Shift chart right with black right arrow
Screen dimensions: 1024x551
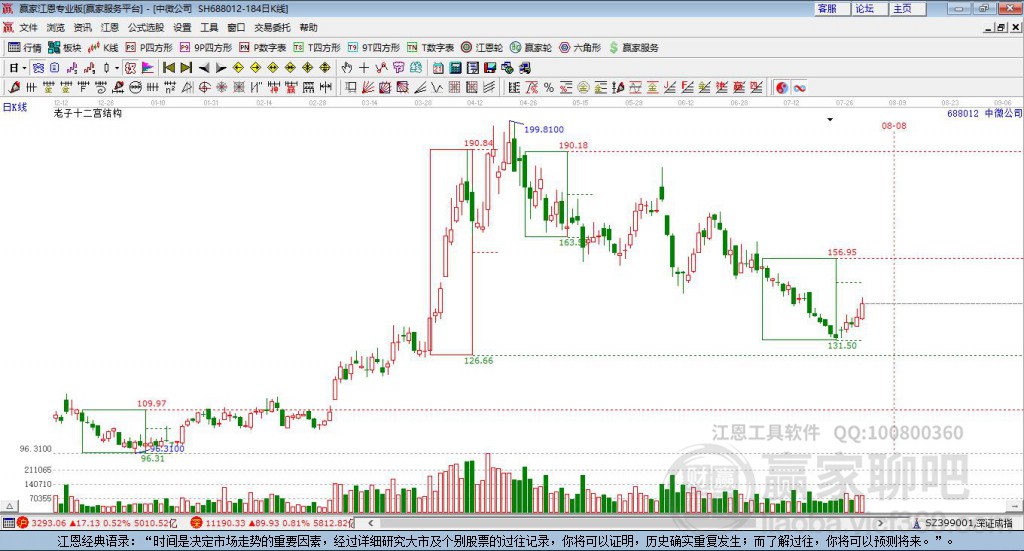[221, 68]
